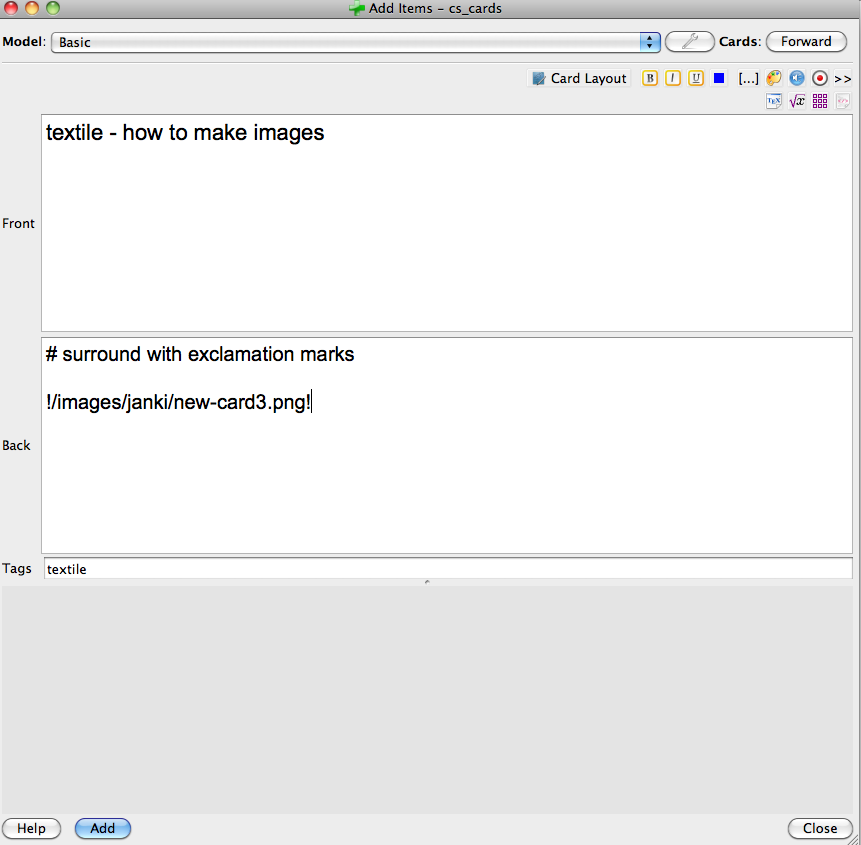The height and width of the screenshot is (845, 861).
Task: Click the add picture palette icon
Action: pyautogui.click(x=774, y=78)
